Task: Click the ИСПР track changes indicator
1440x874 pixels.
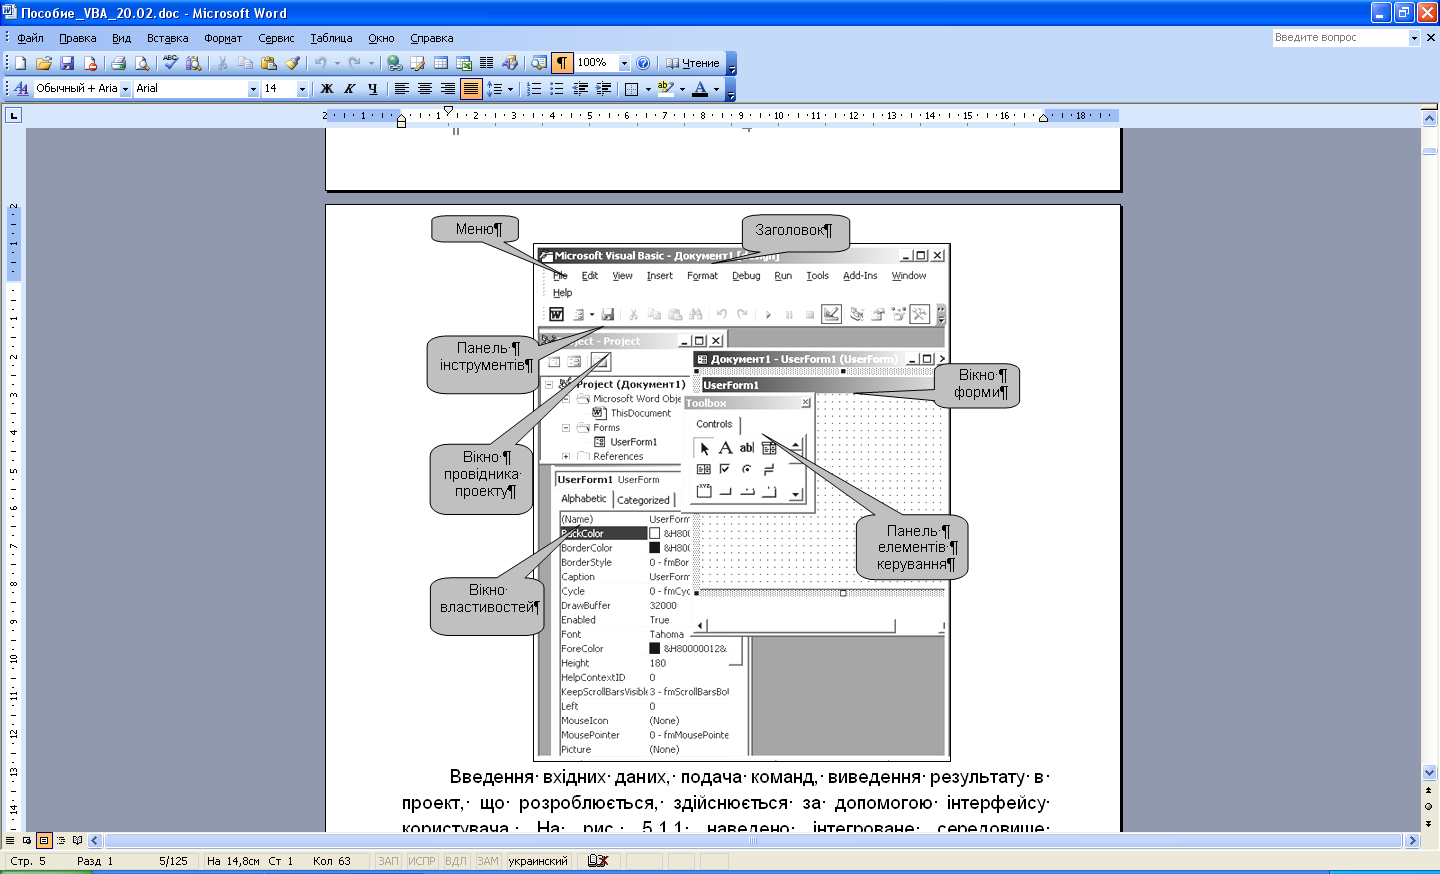Action: coord(422,861)
